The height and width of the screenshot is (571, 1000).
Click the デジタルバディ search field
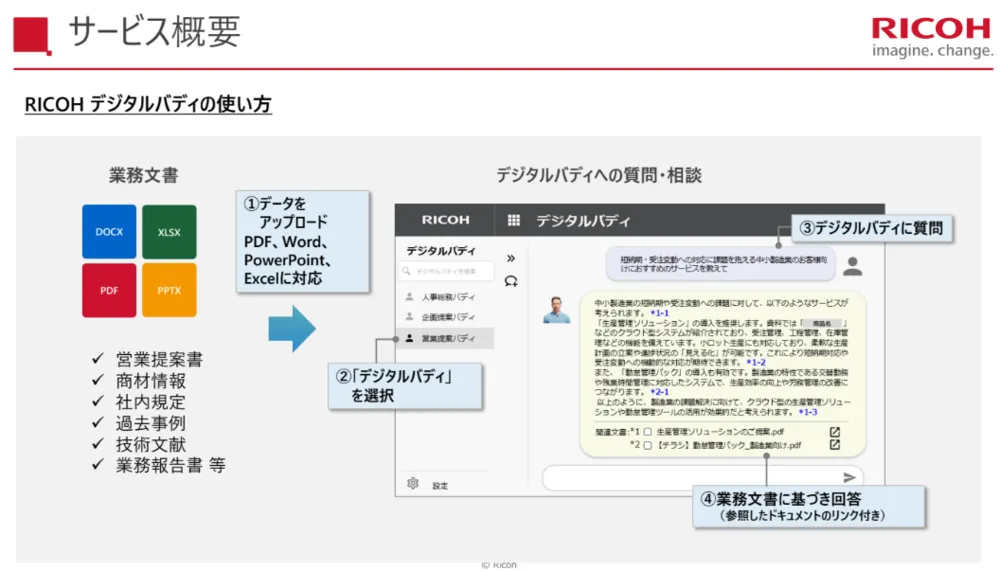pos(447,271)
